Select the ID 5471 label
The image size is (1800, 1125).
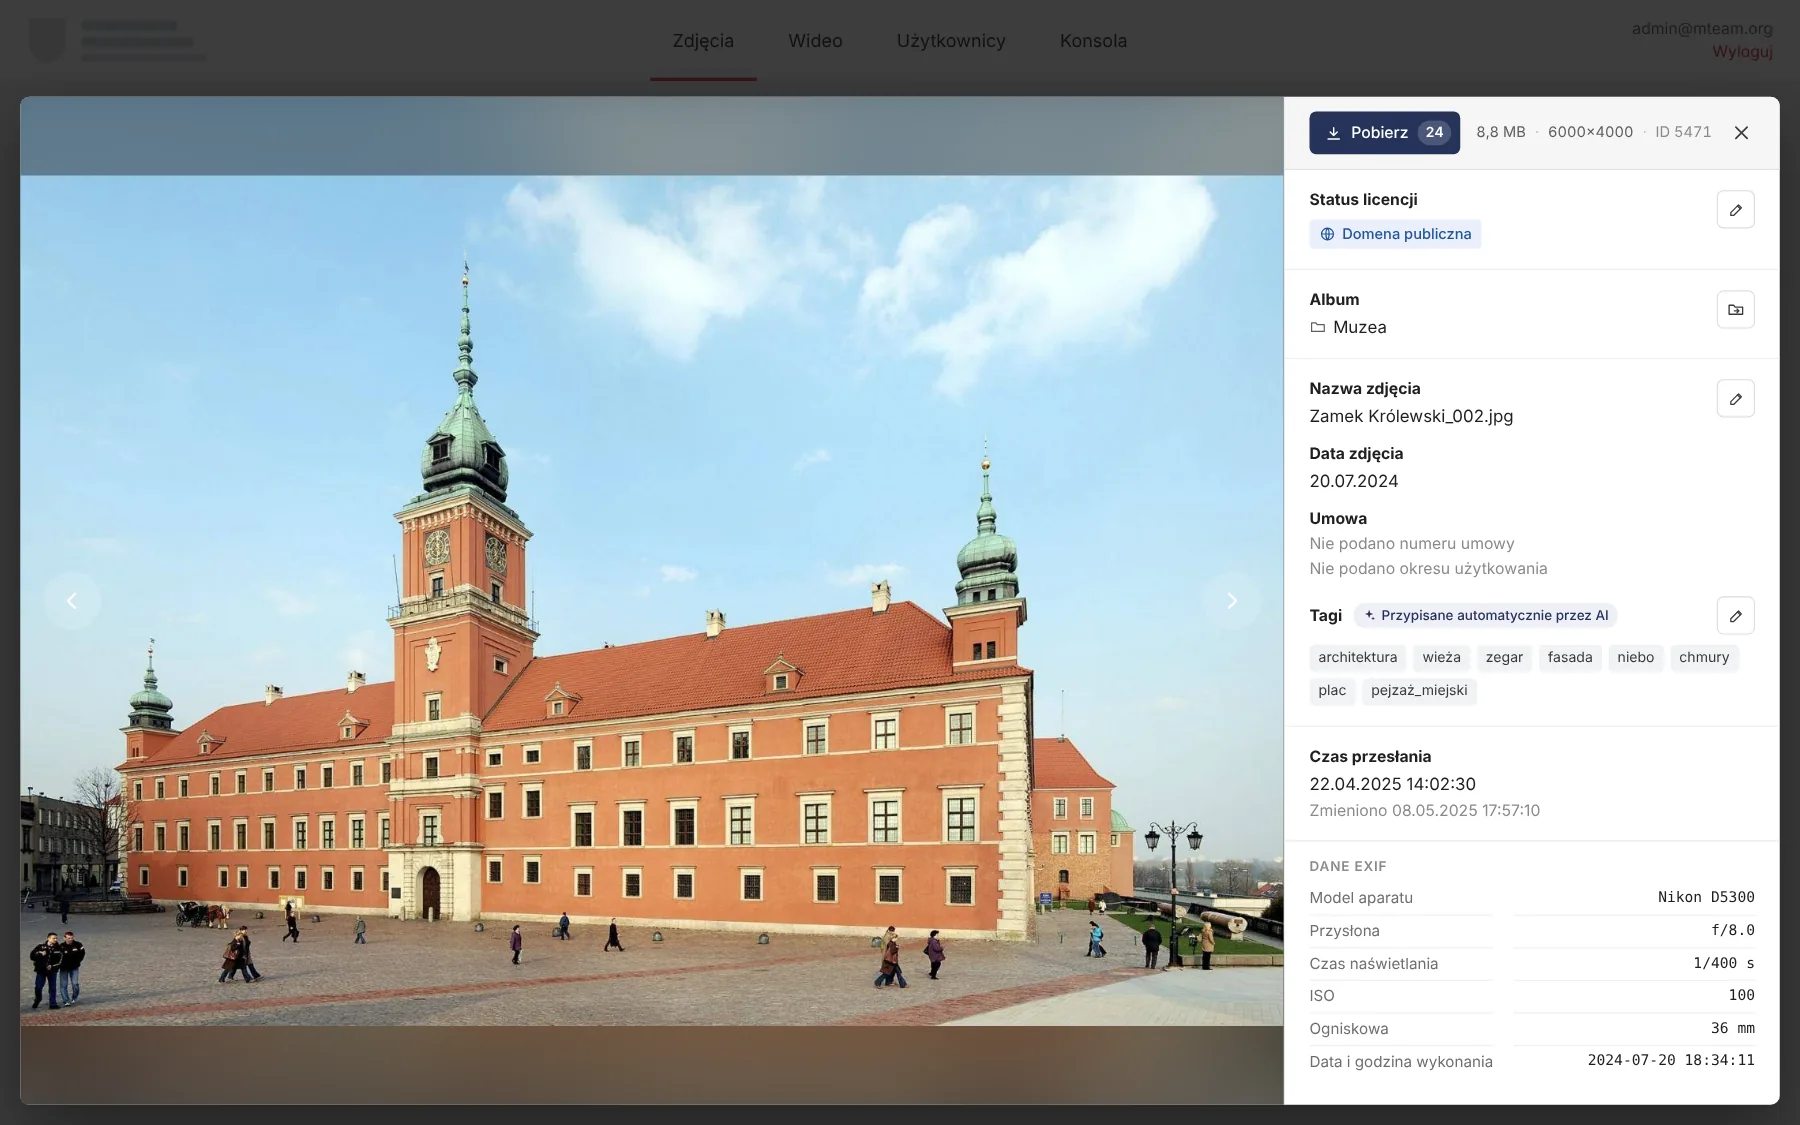(1683, 132)
